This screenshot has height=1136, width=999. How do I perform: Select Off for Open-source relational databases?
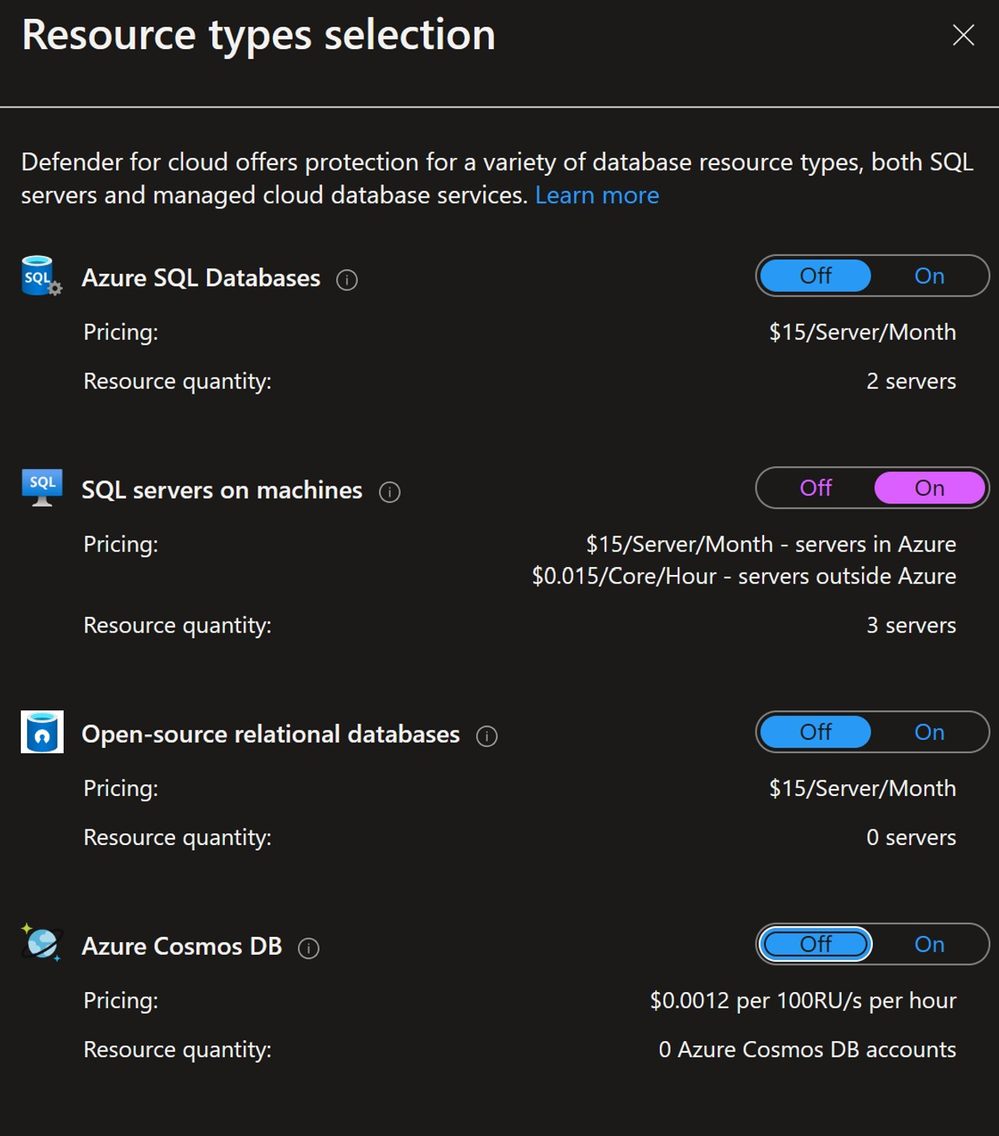[816, 732]
